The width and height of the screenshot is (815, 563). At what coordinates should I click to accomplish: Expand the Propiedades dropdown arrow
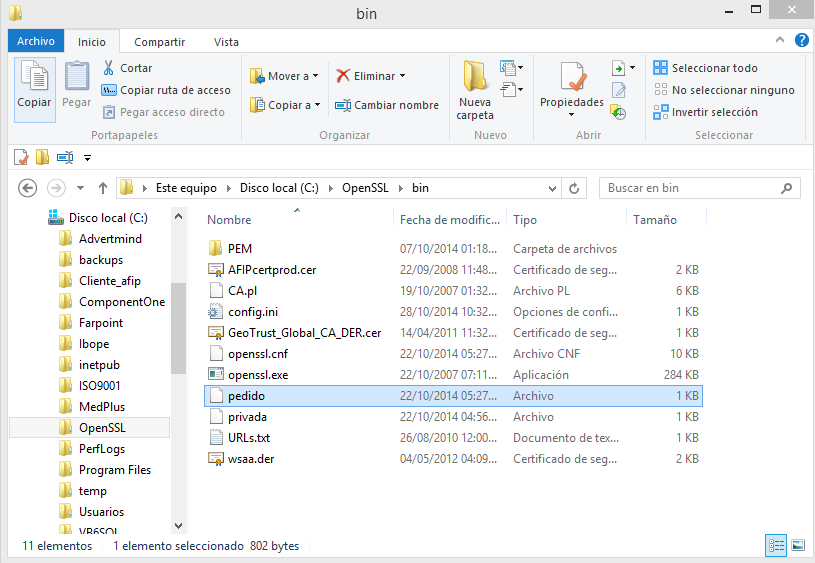click(572, 114)
